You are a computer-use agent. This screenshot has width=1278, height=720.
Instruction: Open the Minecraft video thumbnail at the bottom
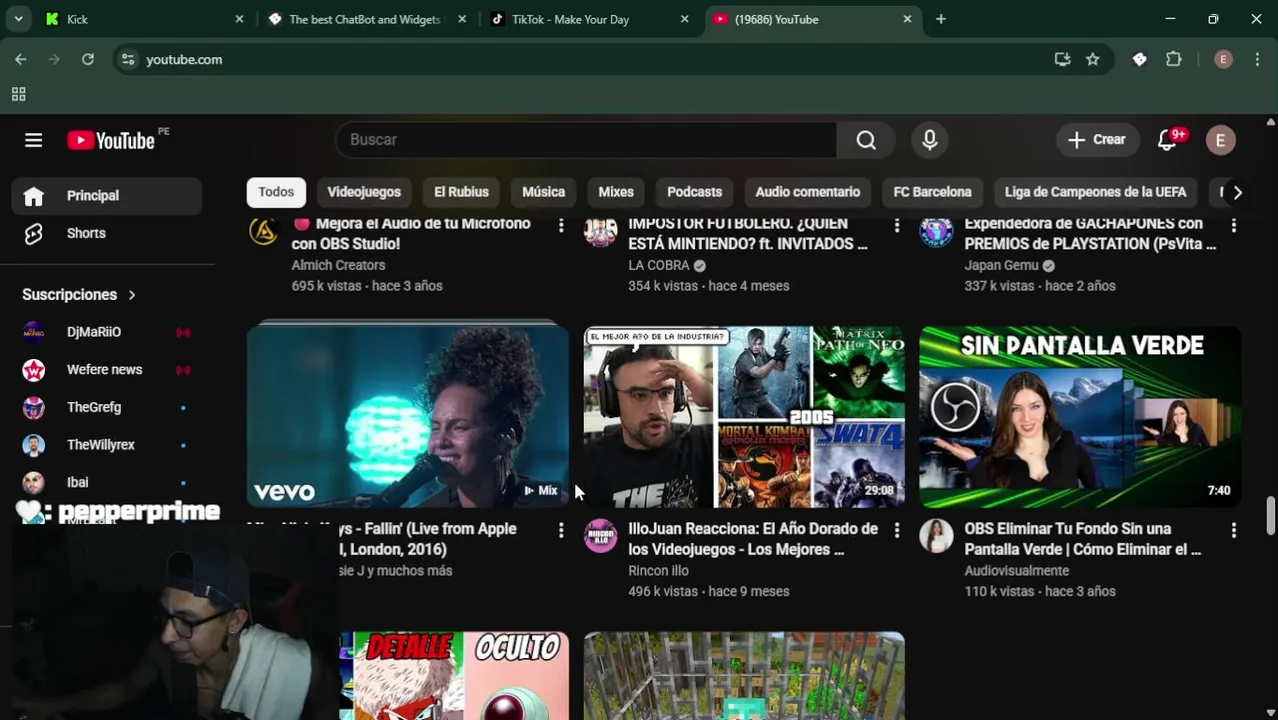click(x=744, y=675)
